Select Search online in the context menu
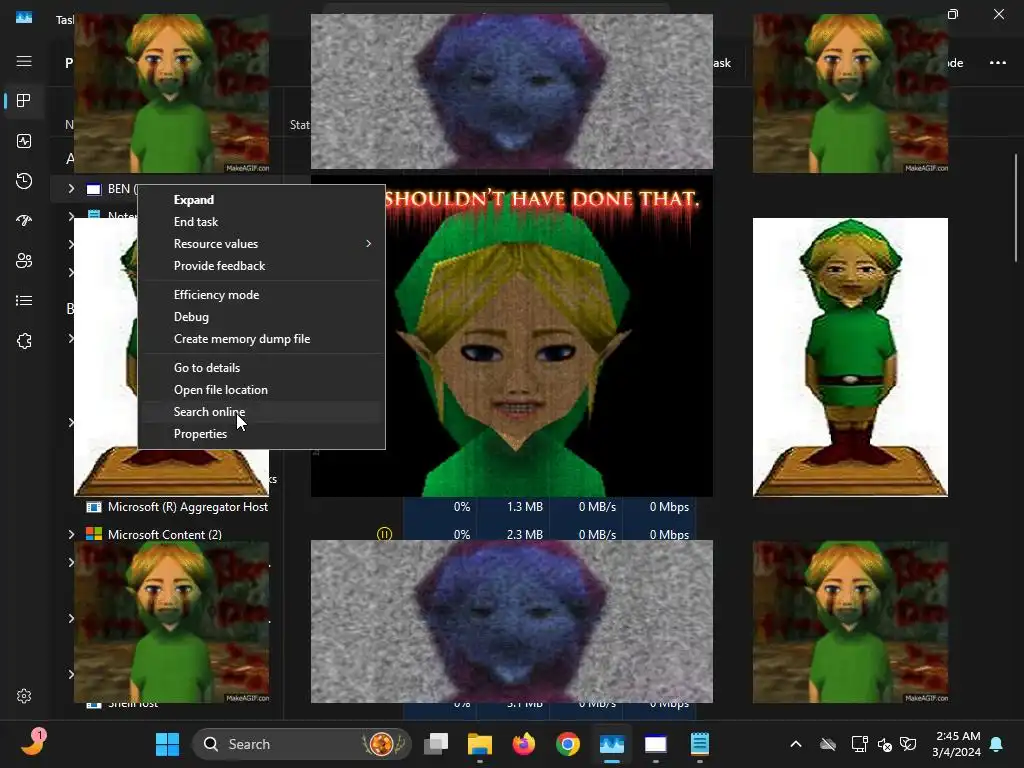 click(x=209, y=411)
